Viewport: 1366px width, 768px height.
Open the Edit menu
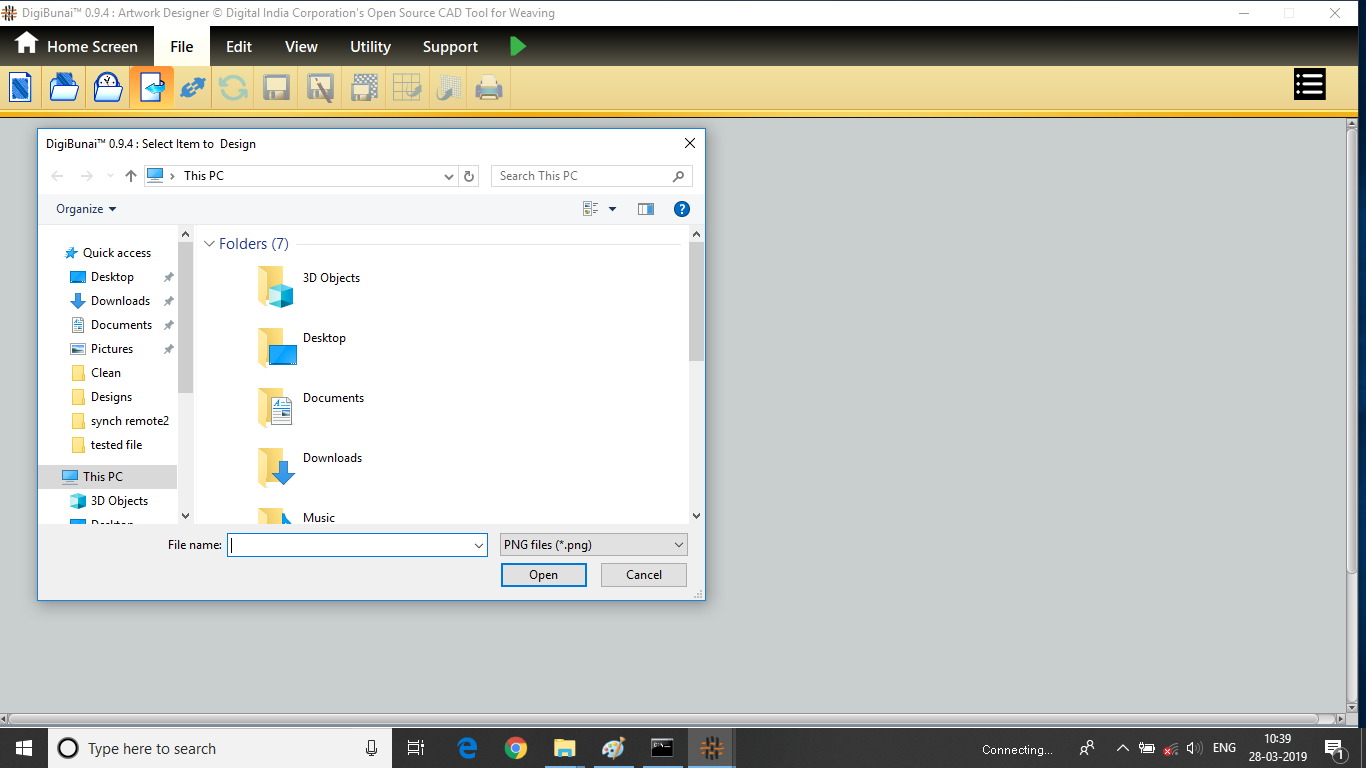pos(239,47)
